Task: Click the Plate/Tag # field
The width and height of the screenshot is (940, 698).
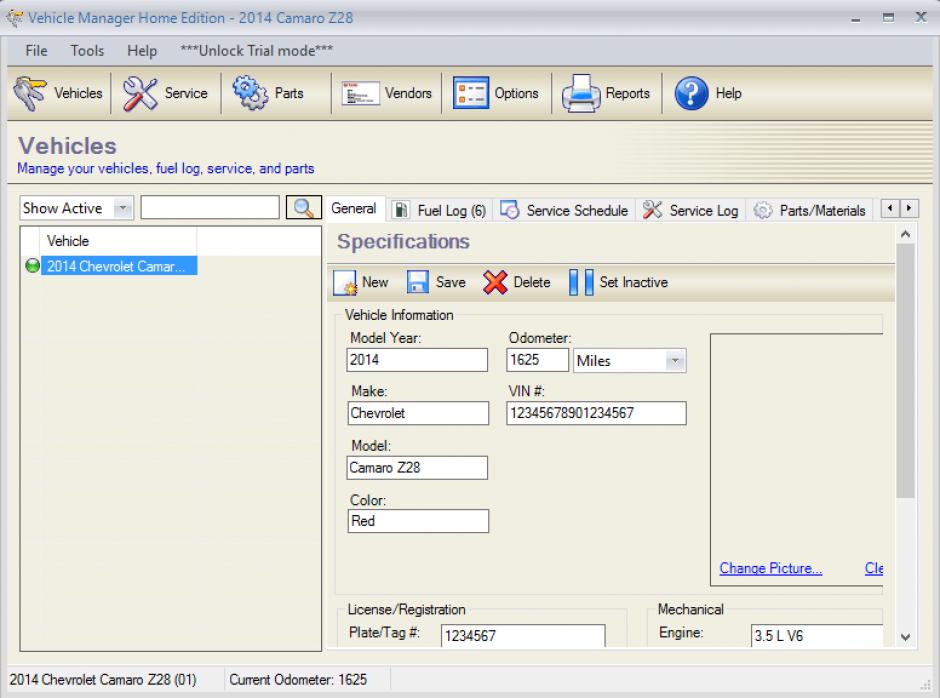Action: [x=523, y=636]
